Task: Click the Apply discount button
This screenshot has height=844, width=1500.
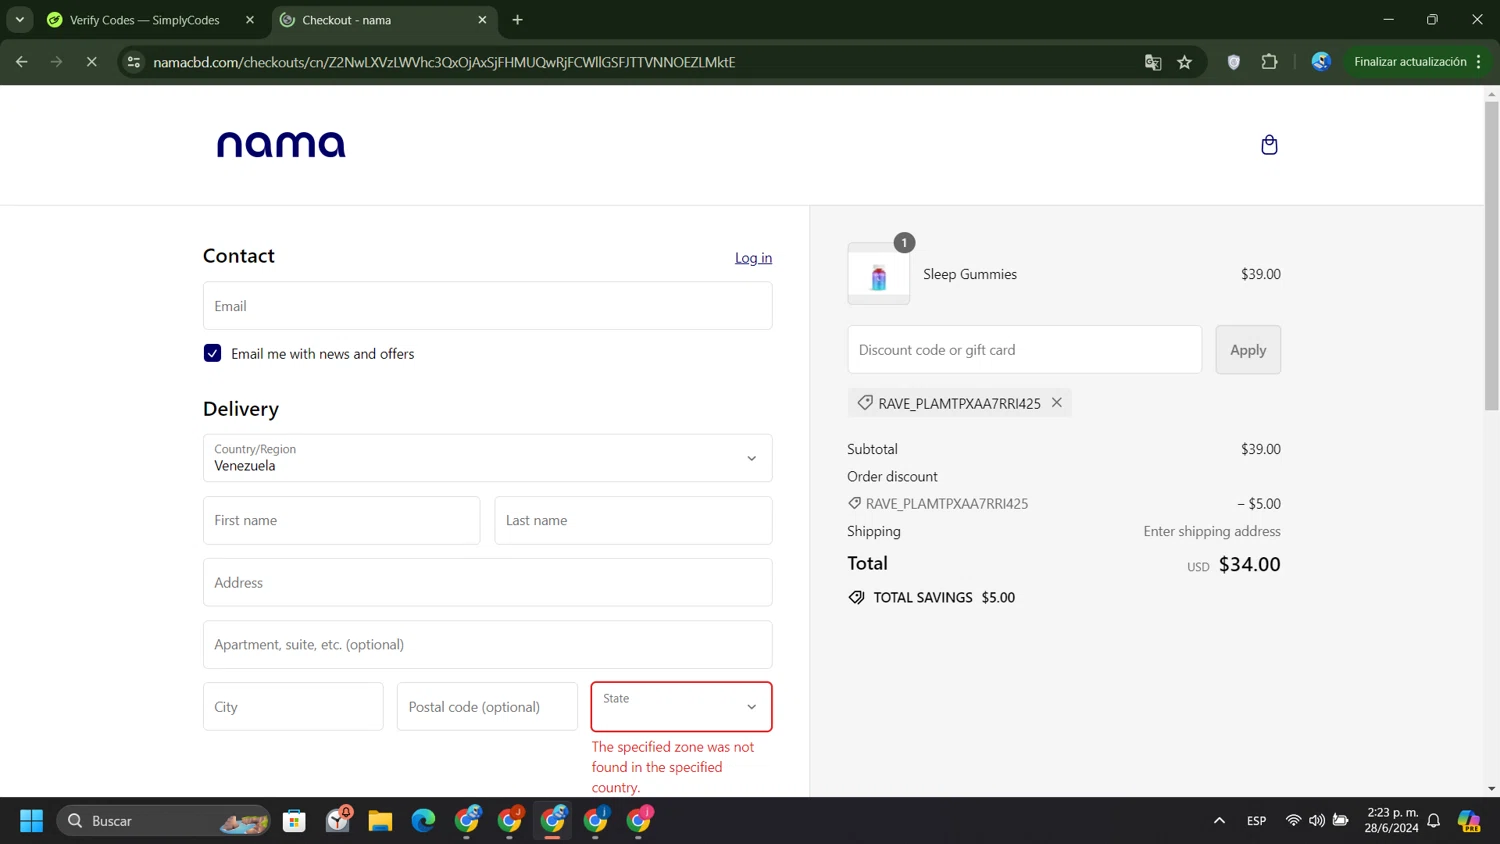Action: click(x=1248, y=350)
